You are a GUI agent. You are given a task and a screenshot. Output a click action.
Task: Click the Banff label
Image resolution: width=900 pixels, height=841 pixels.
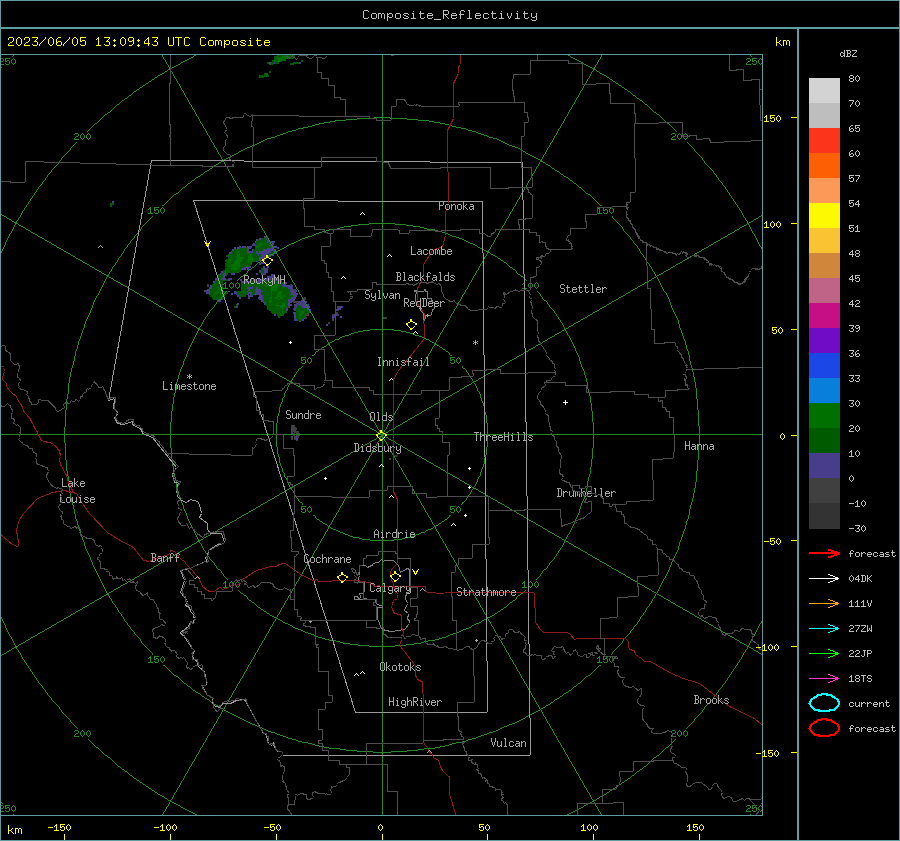165,558
